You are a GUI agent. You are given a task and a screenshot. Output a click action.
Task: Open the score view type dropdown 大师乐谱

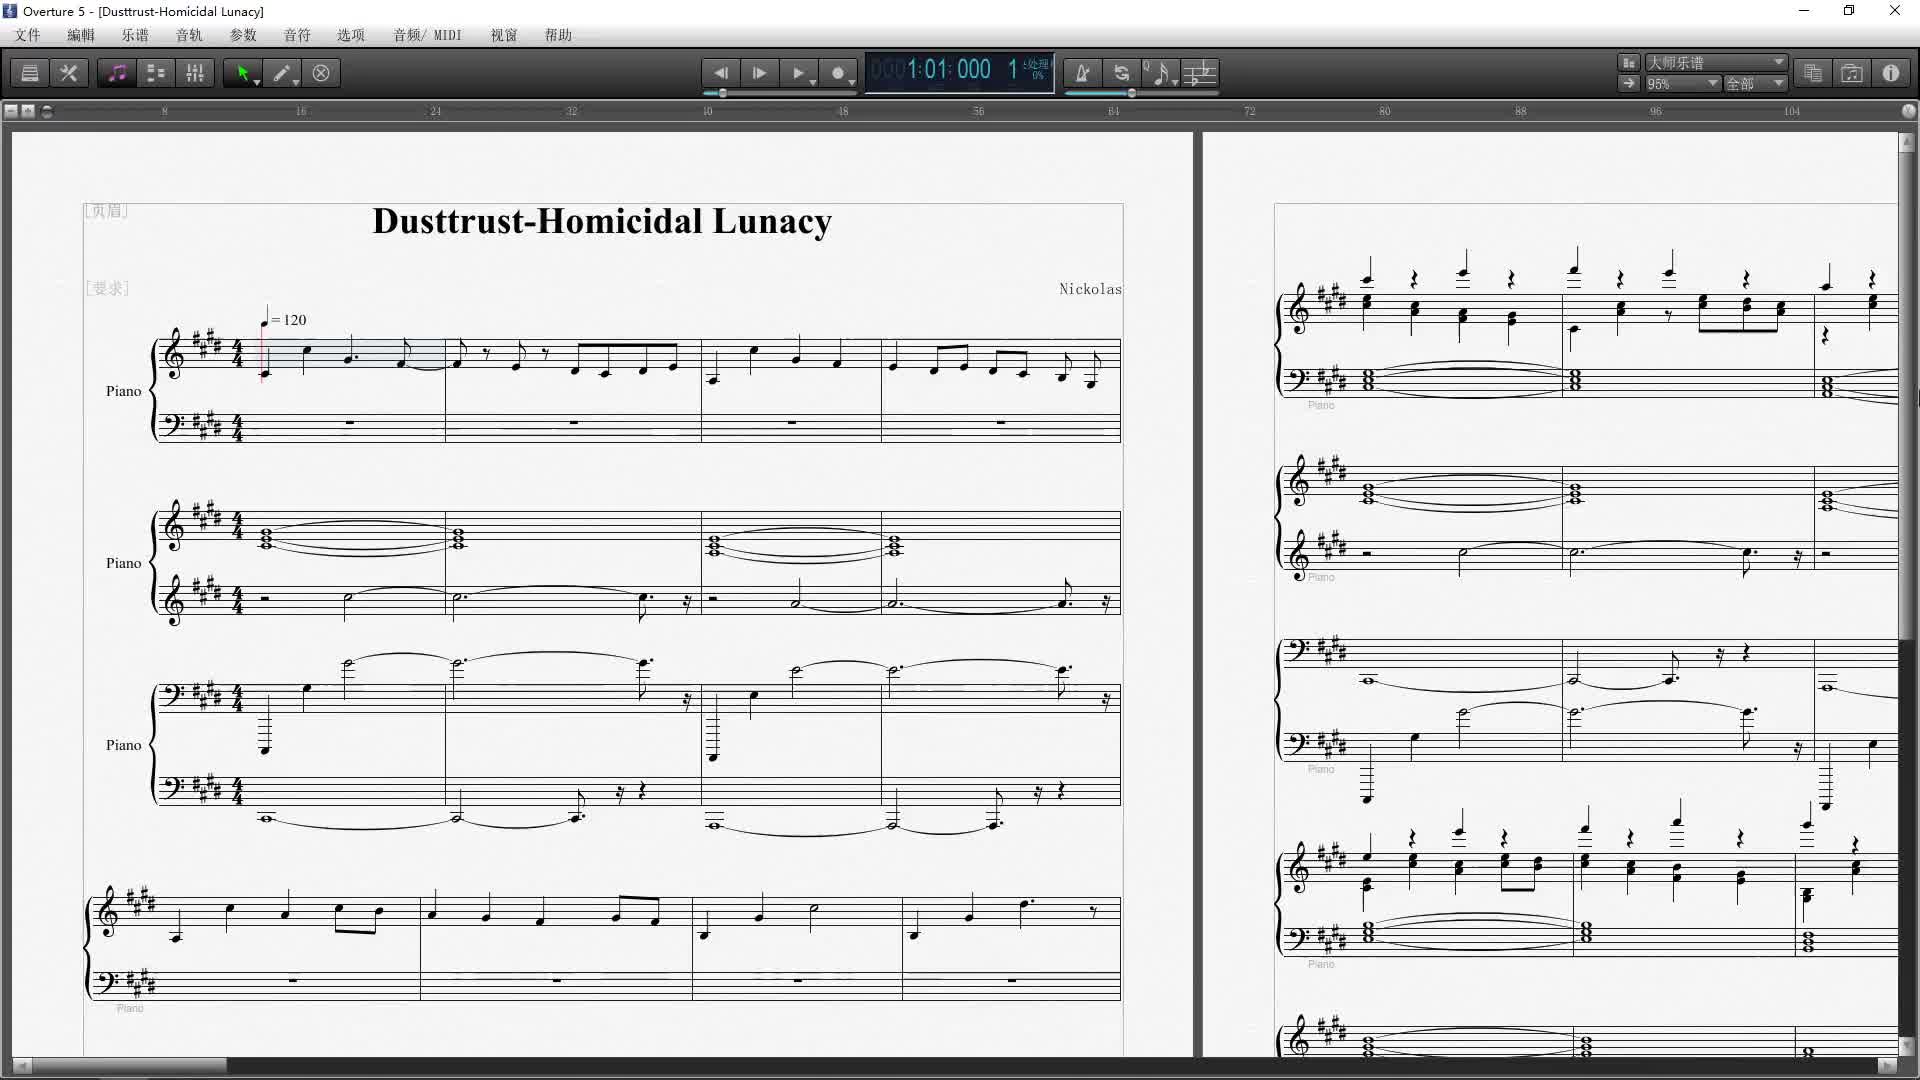[1716, 62]
